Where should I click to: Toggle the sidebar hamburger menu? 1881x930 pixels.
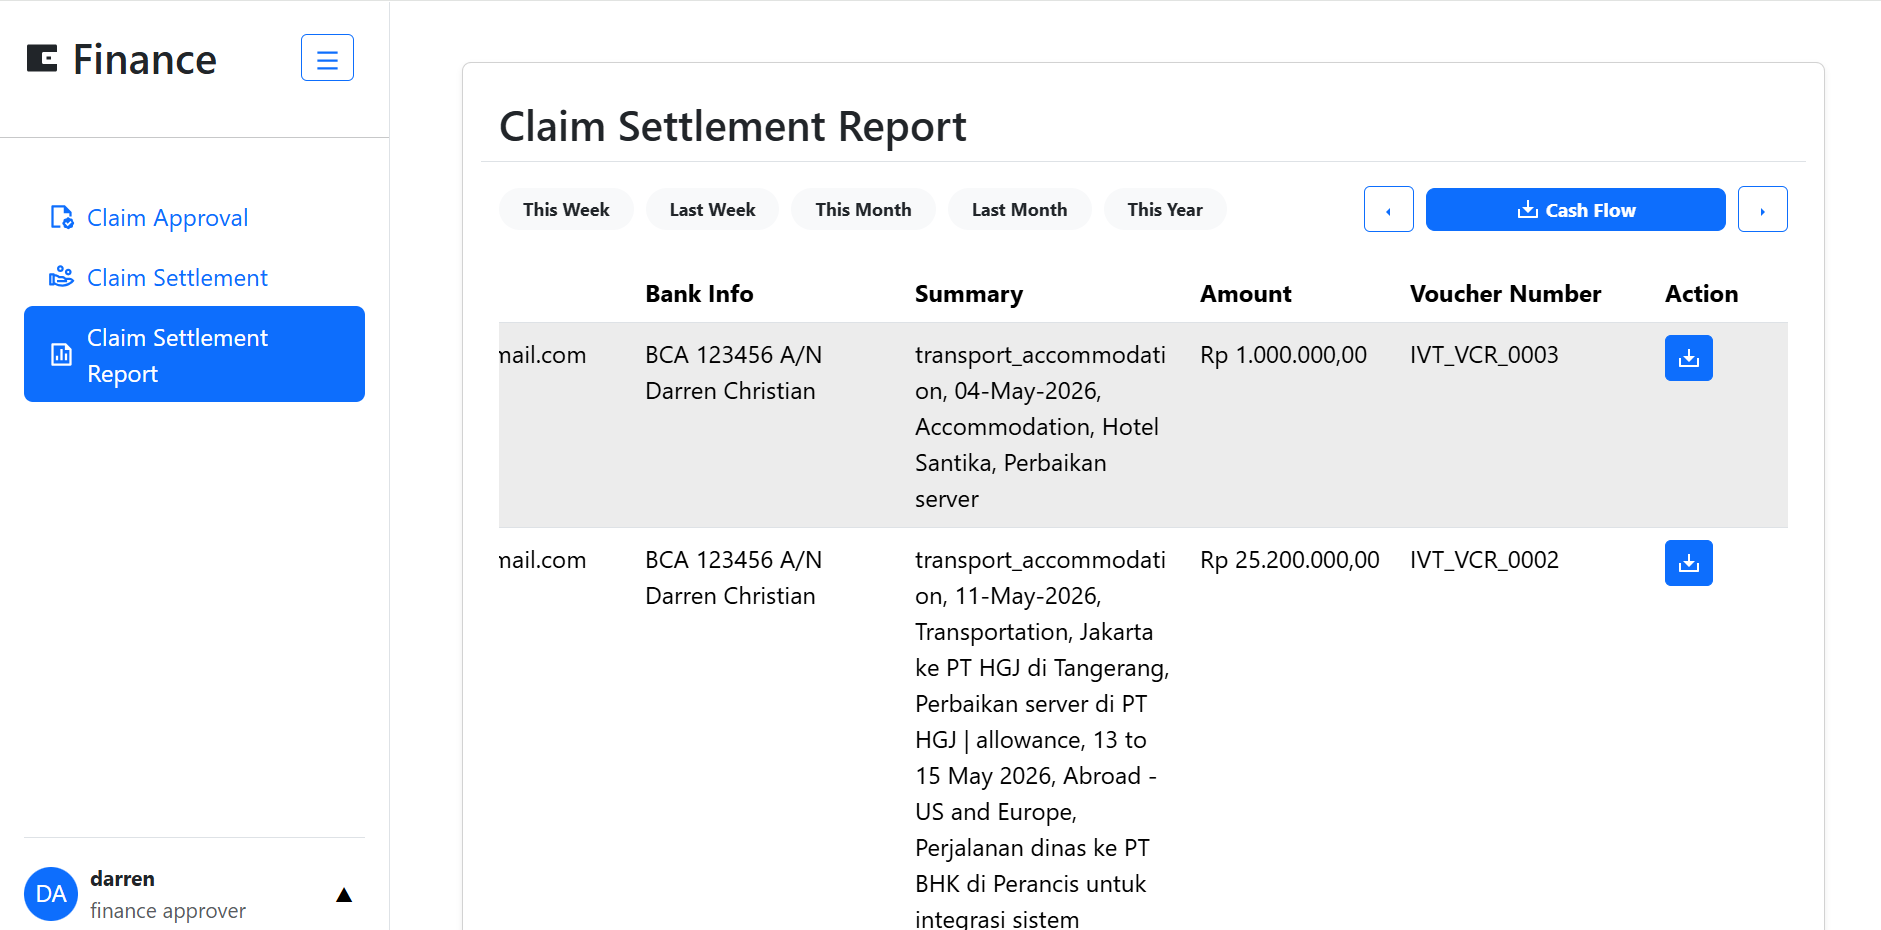327,58
